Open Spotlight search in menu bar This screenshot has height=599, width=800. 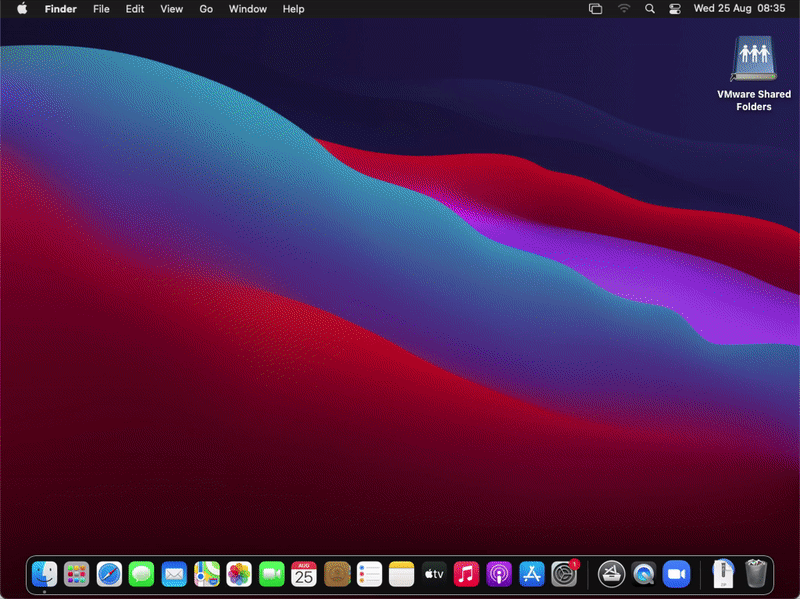(x=650, y=9)
